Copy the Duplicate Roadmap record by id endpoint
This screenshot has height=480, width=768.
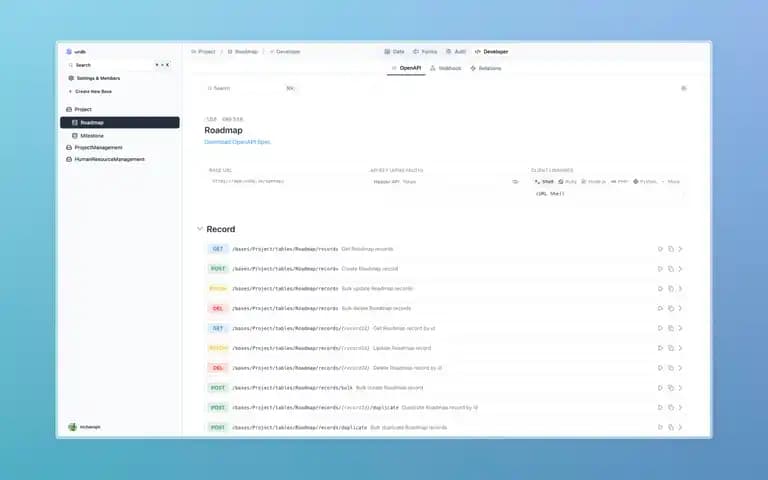coord(671,408)
